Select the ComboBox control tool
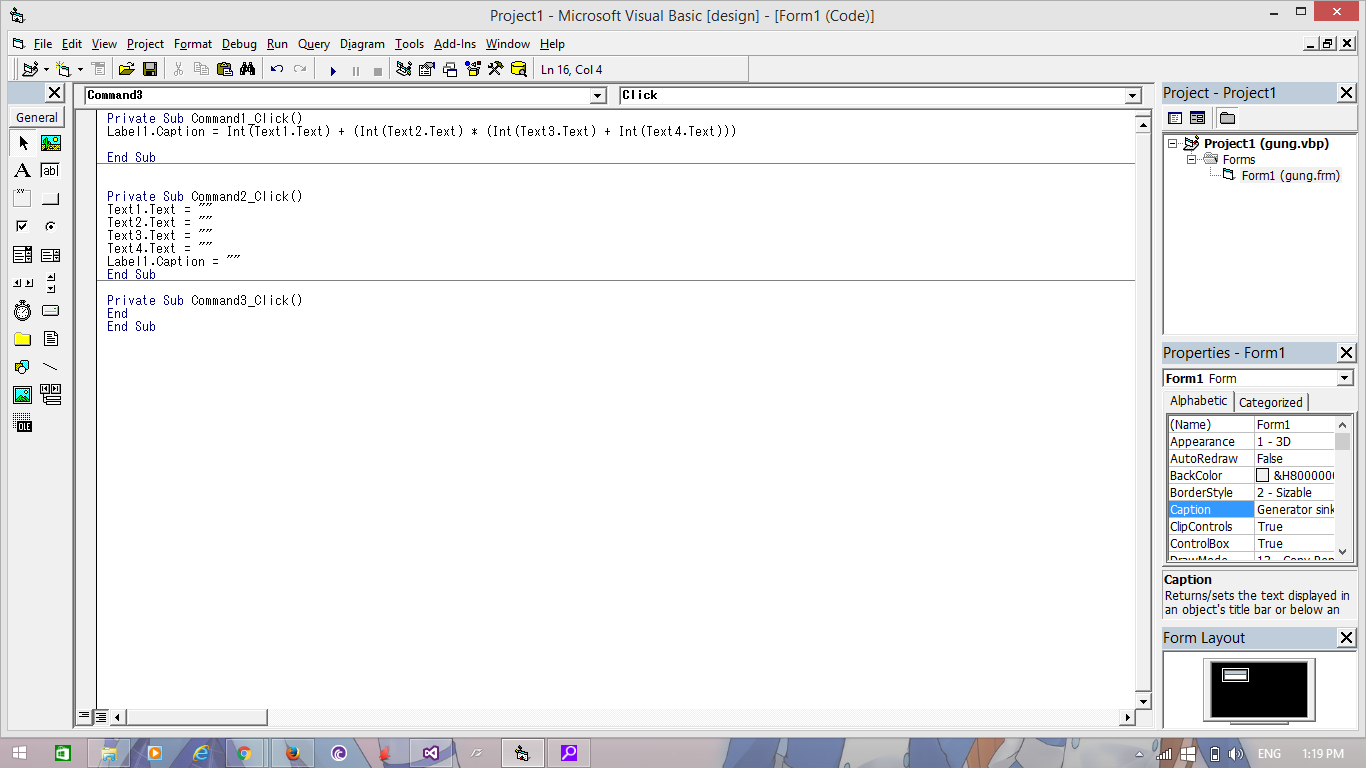 coord(23,255)
